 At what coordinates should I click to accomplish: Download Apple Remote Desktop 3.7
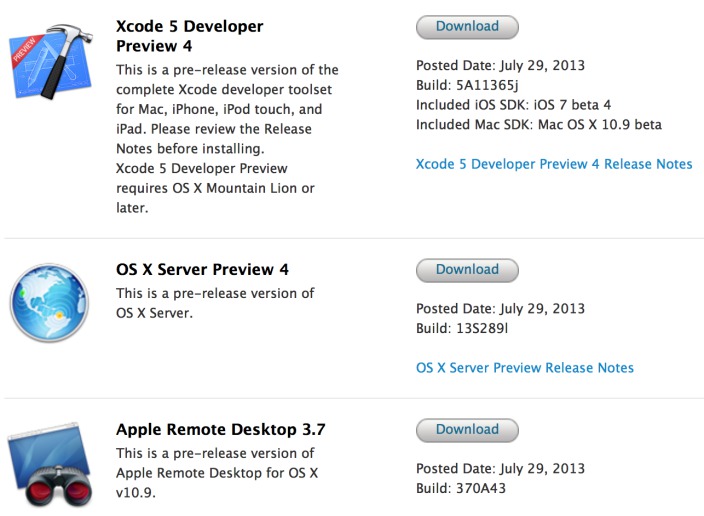pyautogui.click(x=467, y=430)
